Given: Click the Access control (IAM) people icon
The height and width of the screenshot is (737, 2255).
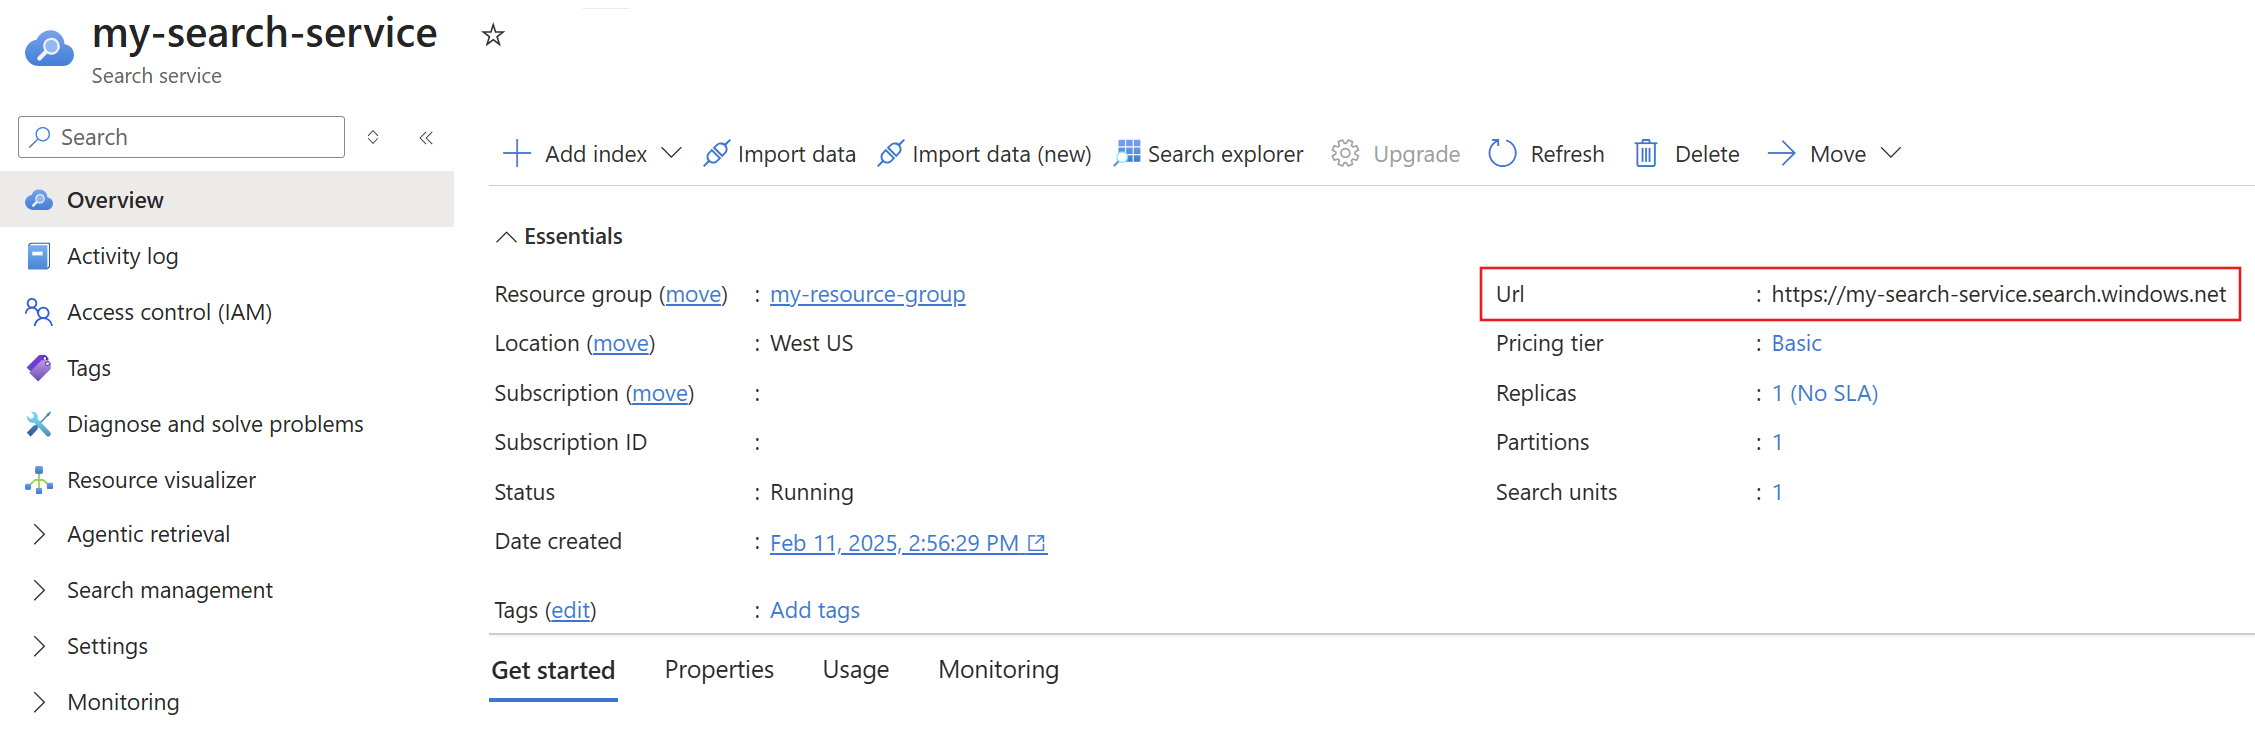Looking at the screenshot, I should (39, 312).
